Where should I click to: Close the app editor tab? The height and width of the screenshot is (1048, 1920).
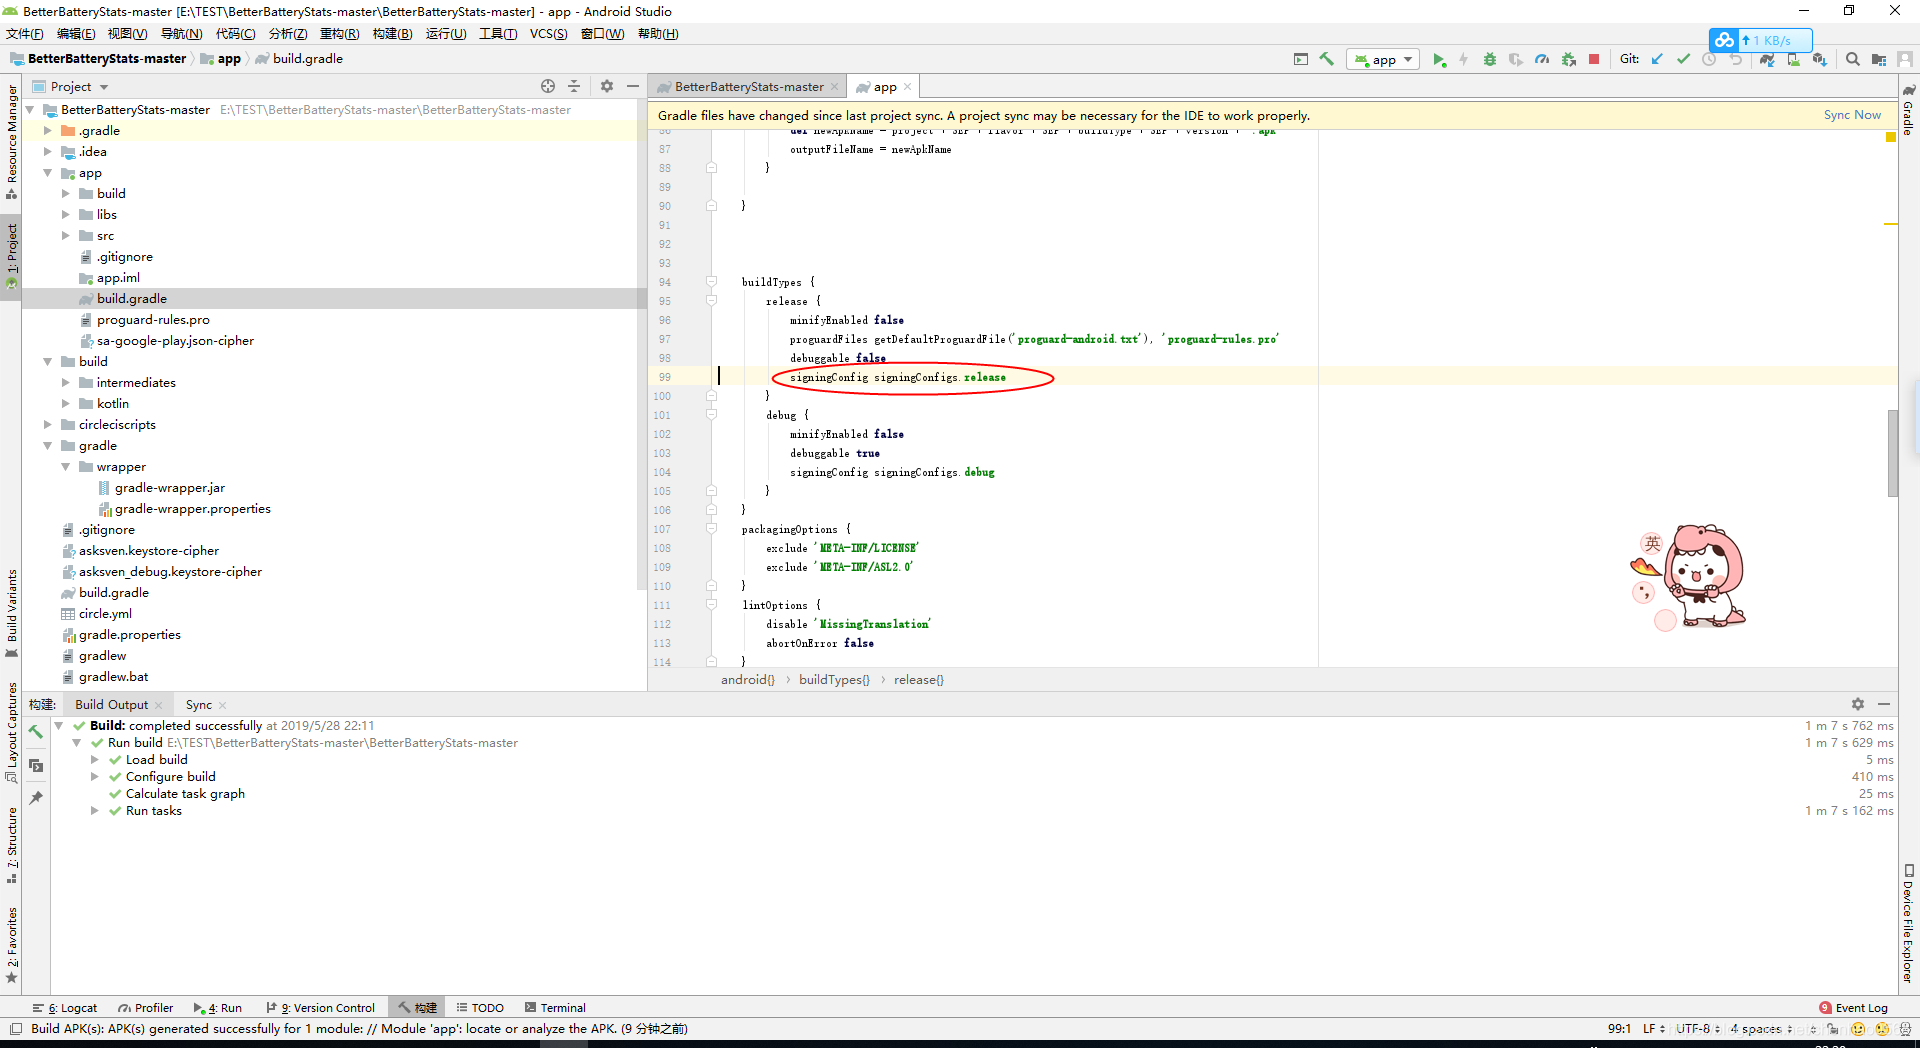pyautogui.click(x=908, y=87)
